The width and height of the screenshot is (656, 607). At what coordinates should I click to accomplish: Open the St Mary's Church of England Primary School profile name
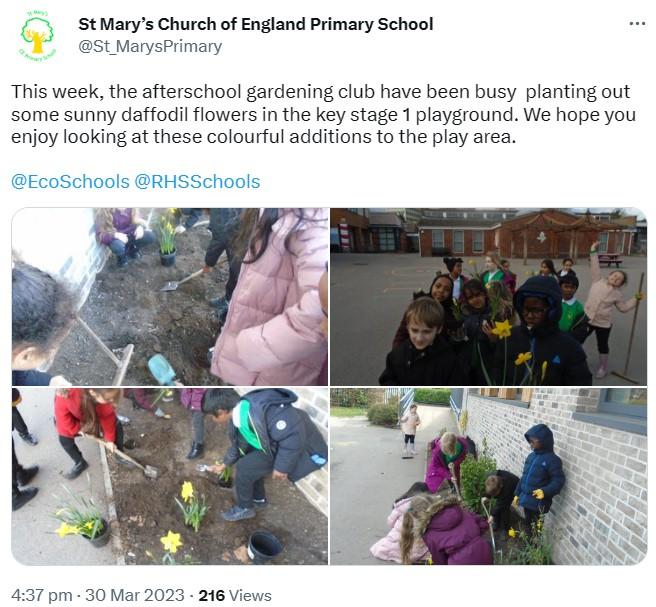tap(256, 24)
